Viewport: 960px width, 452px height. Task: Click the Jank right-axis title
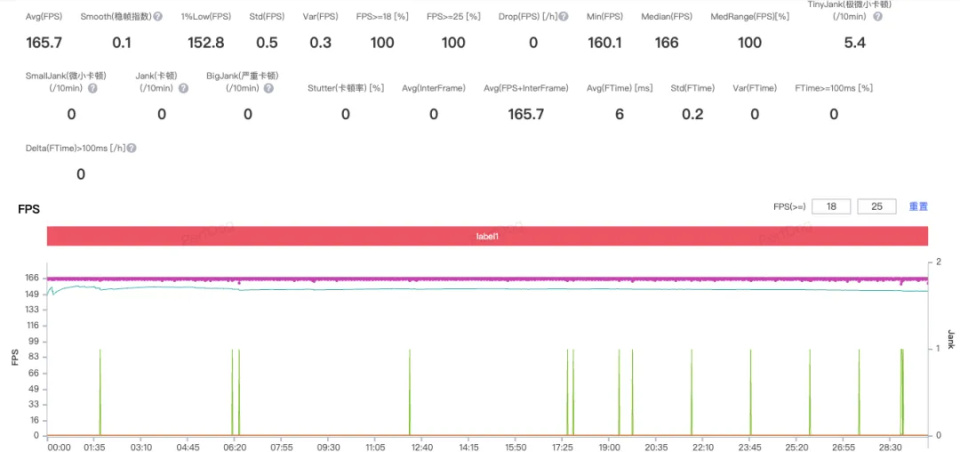(951, 339)
